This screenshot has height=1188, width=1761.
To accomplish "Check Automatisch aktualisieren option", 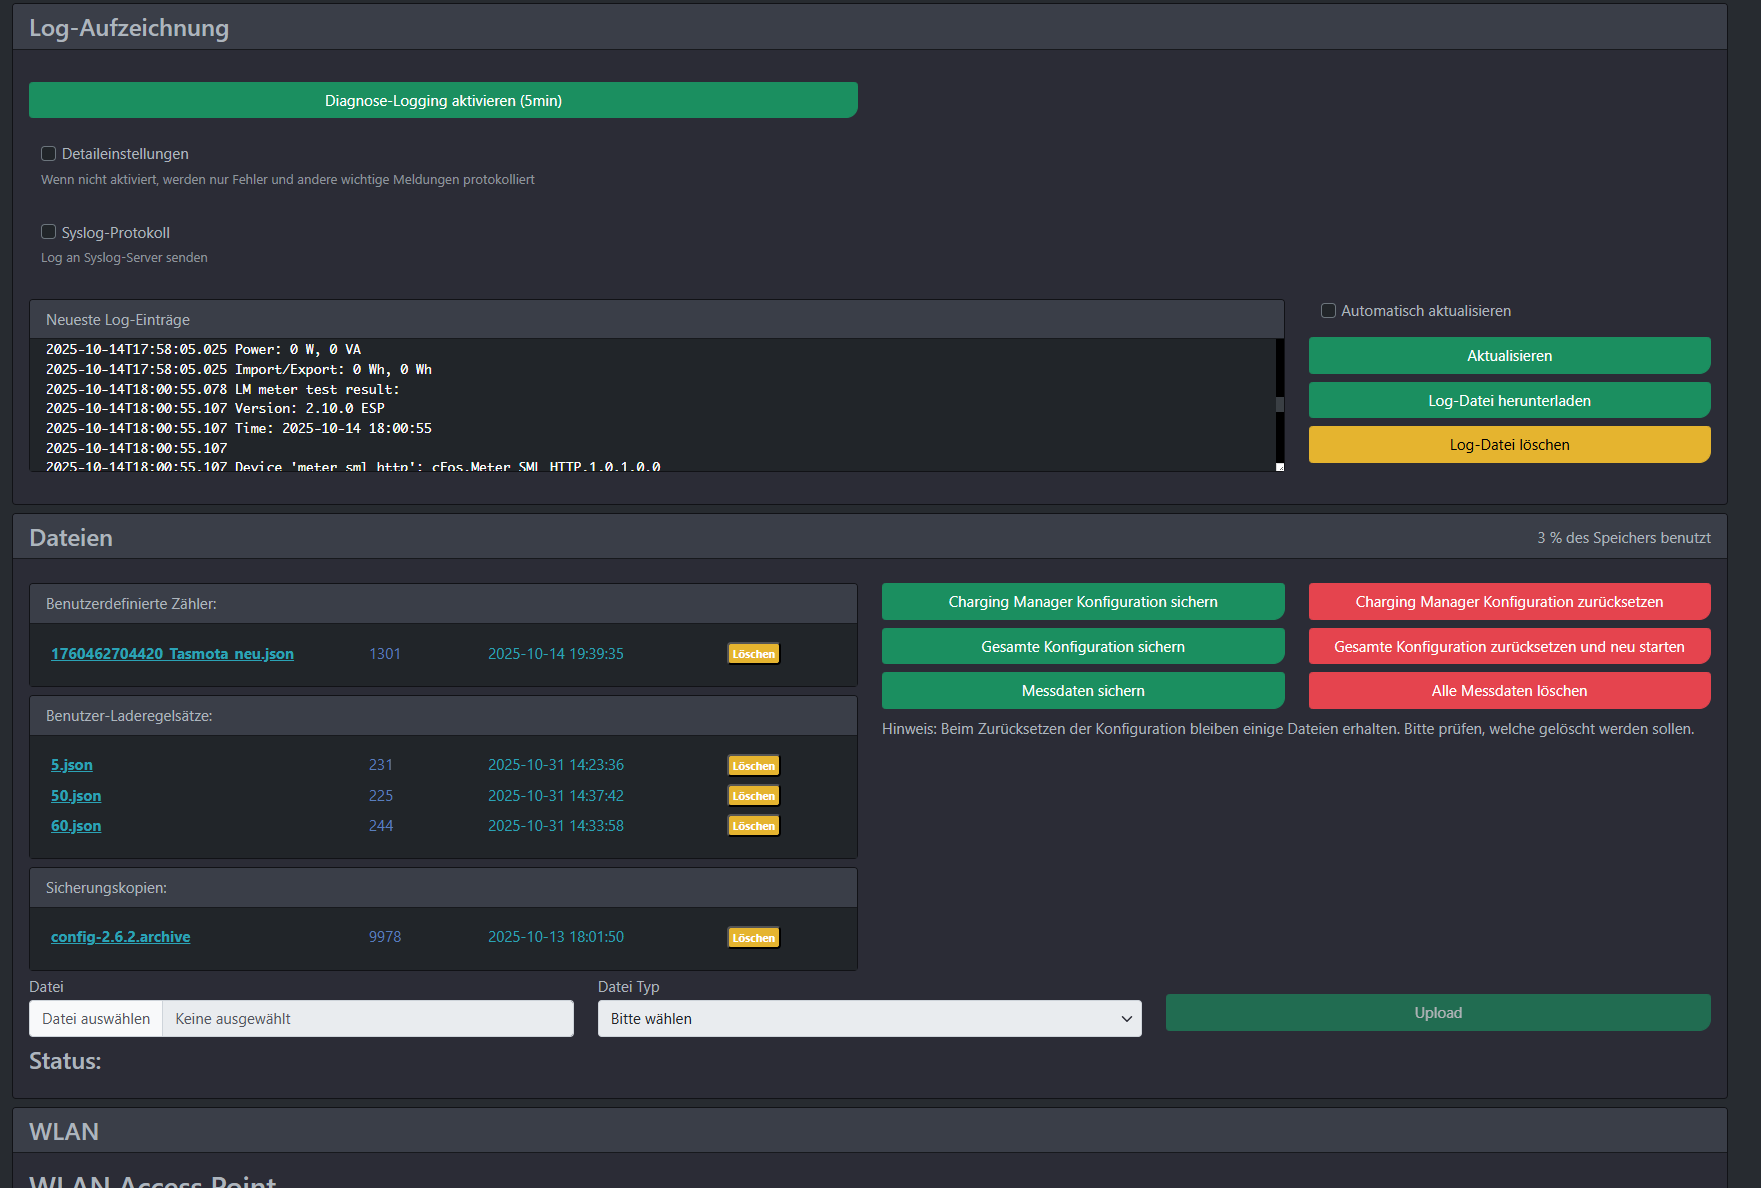I will pos(1328,311).
